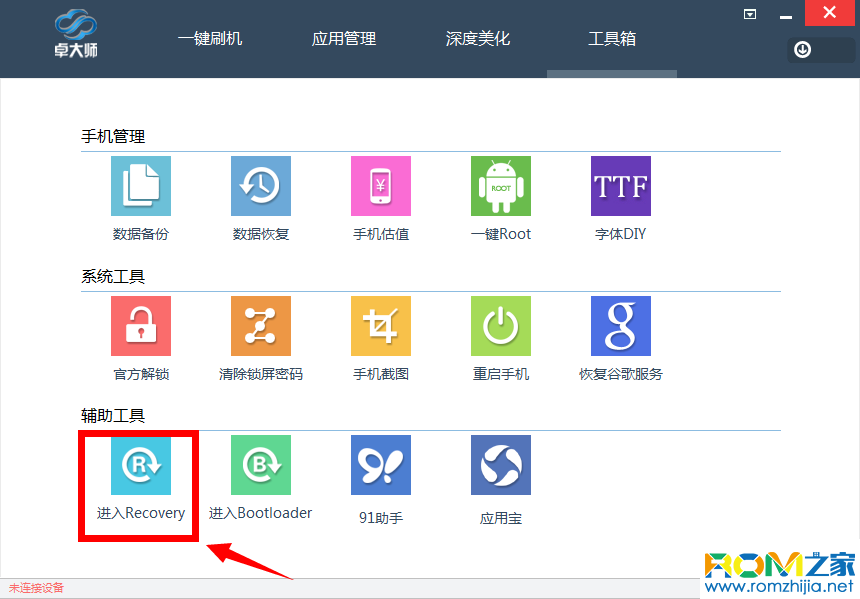Choose the 进入Bootloader icon
The height and width of the screenshot is (599, 860).
(261, 465)
